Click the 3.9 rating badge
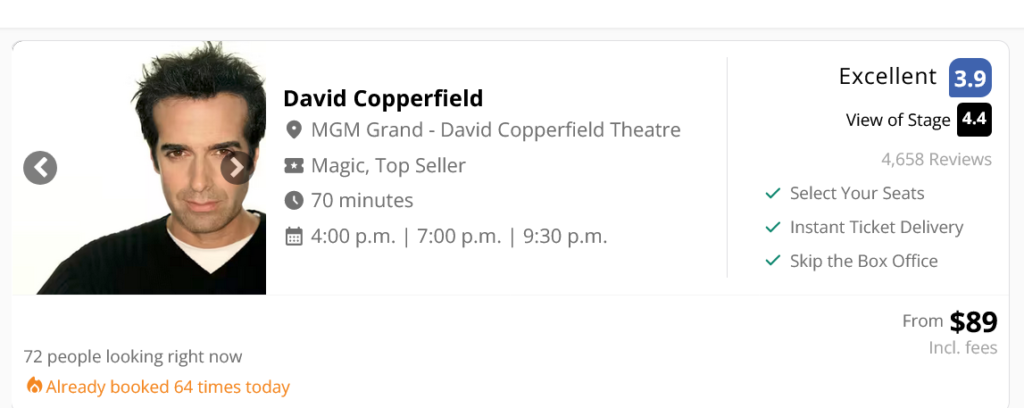 coord(970,77)
